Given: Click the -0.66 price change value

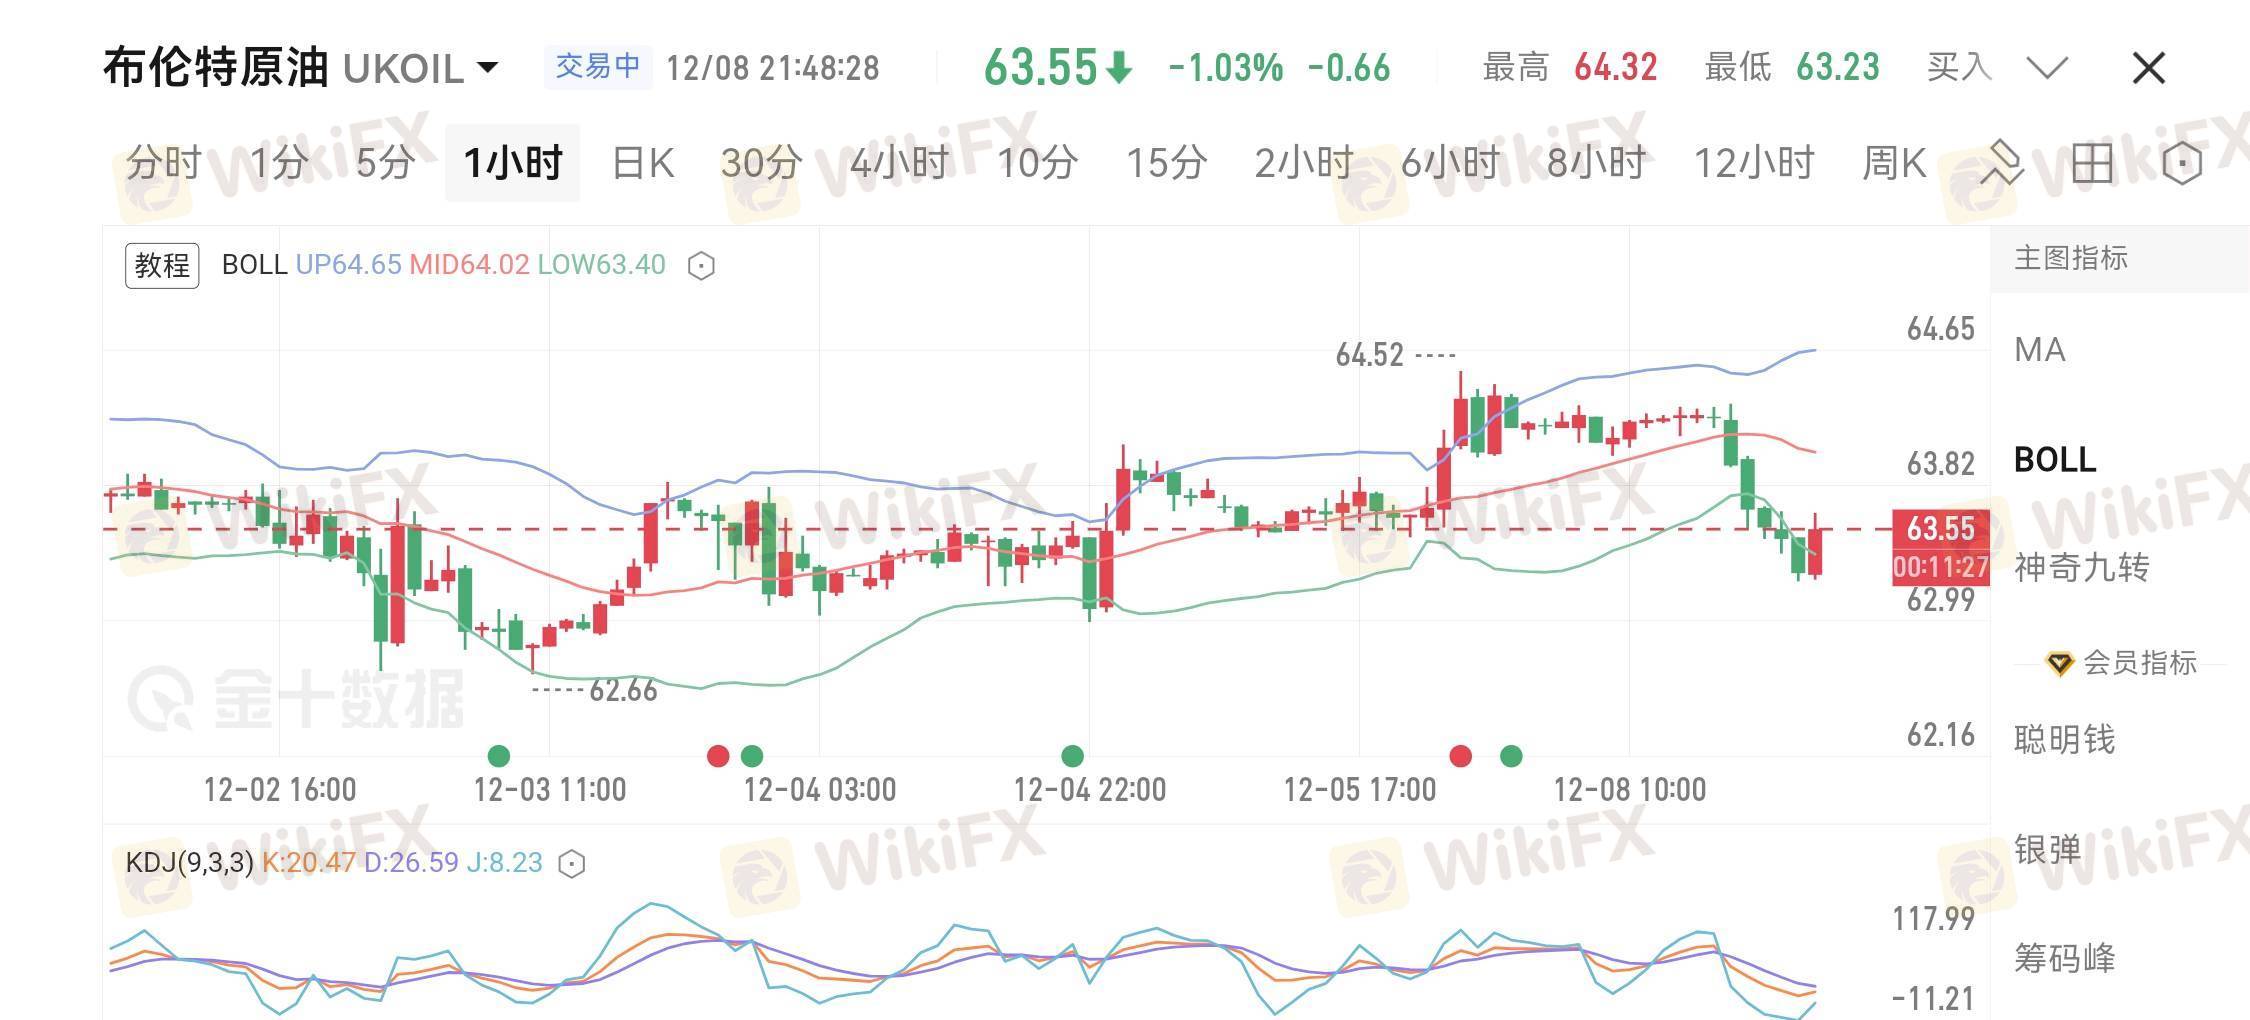Looking at the screenshot, I should [x=1349, y=68].
